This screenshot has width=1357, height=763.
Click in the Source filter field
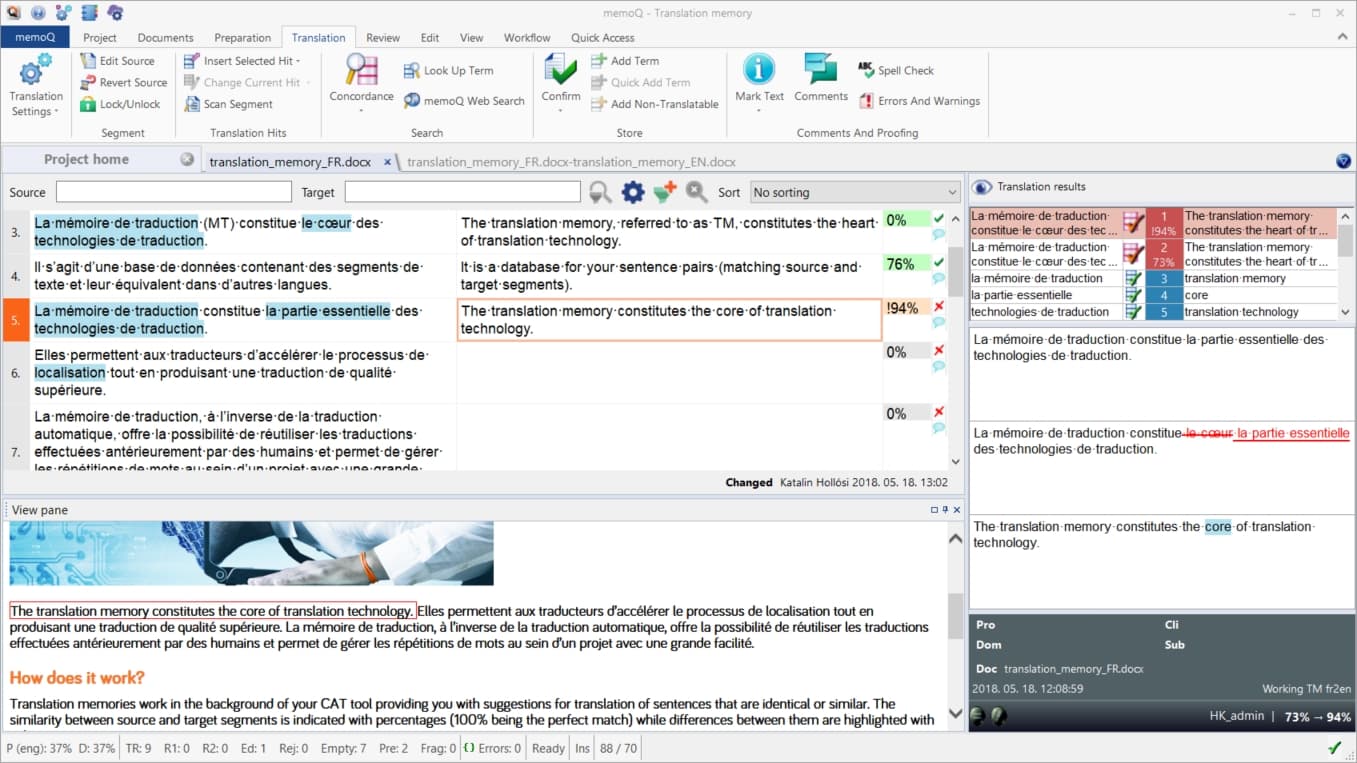tap(174, 192)
